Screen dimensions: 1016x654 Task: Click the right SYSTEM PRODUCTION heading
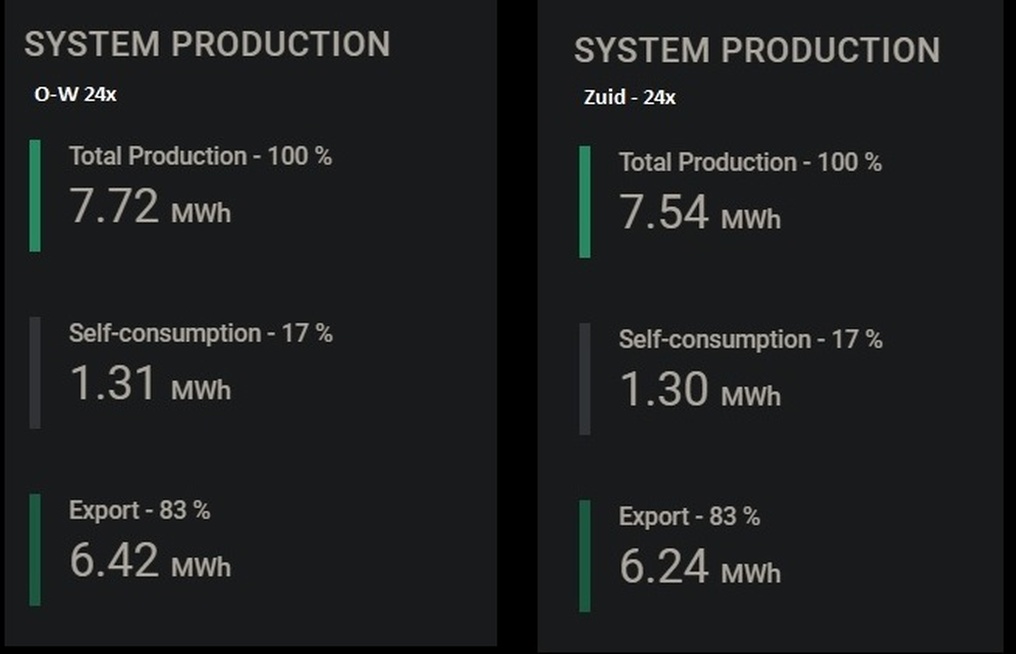[x=757, y=50]
